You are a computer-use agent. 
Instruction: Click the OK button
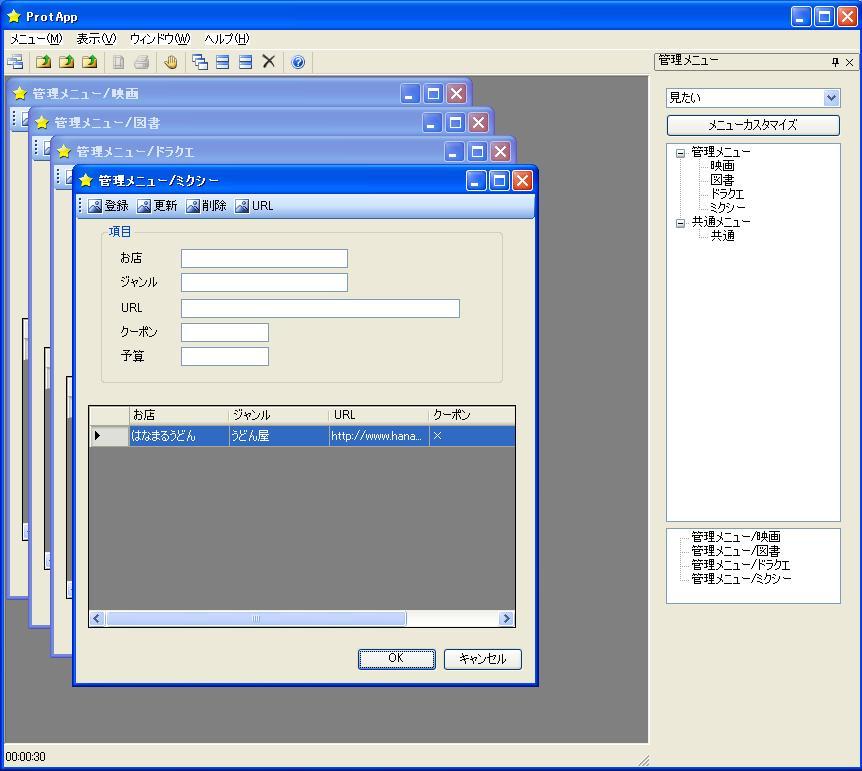[396, 659]
